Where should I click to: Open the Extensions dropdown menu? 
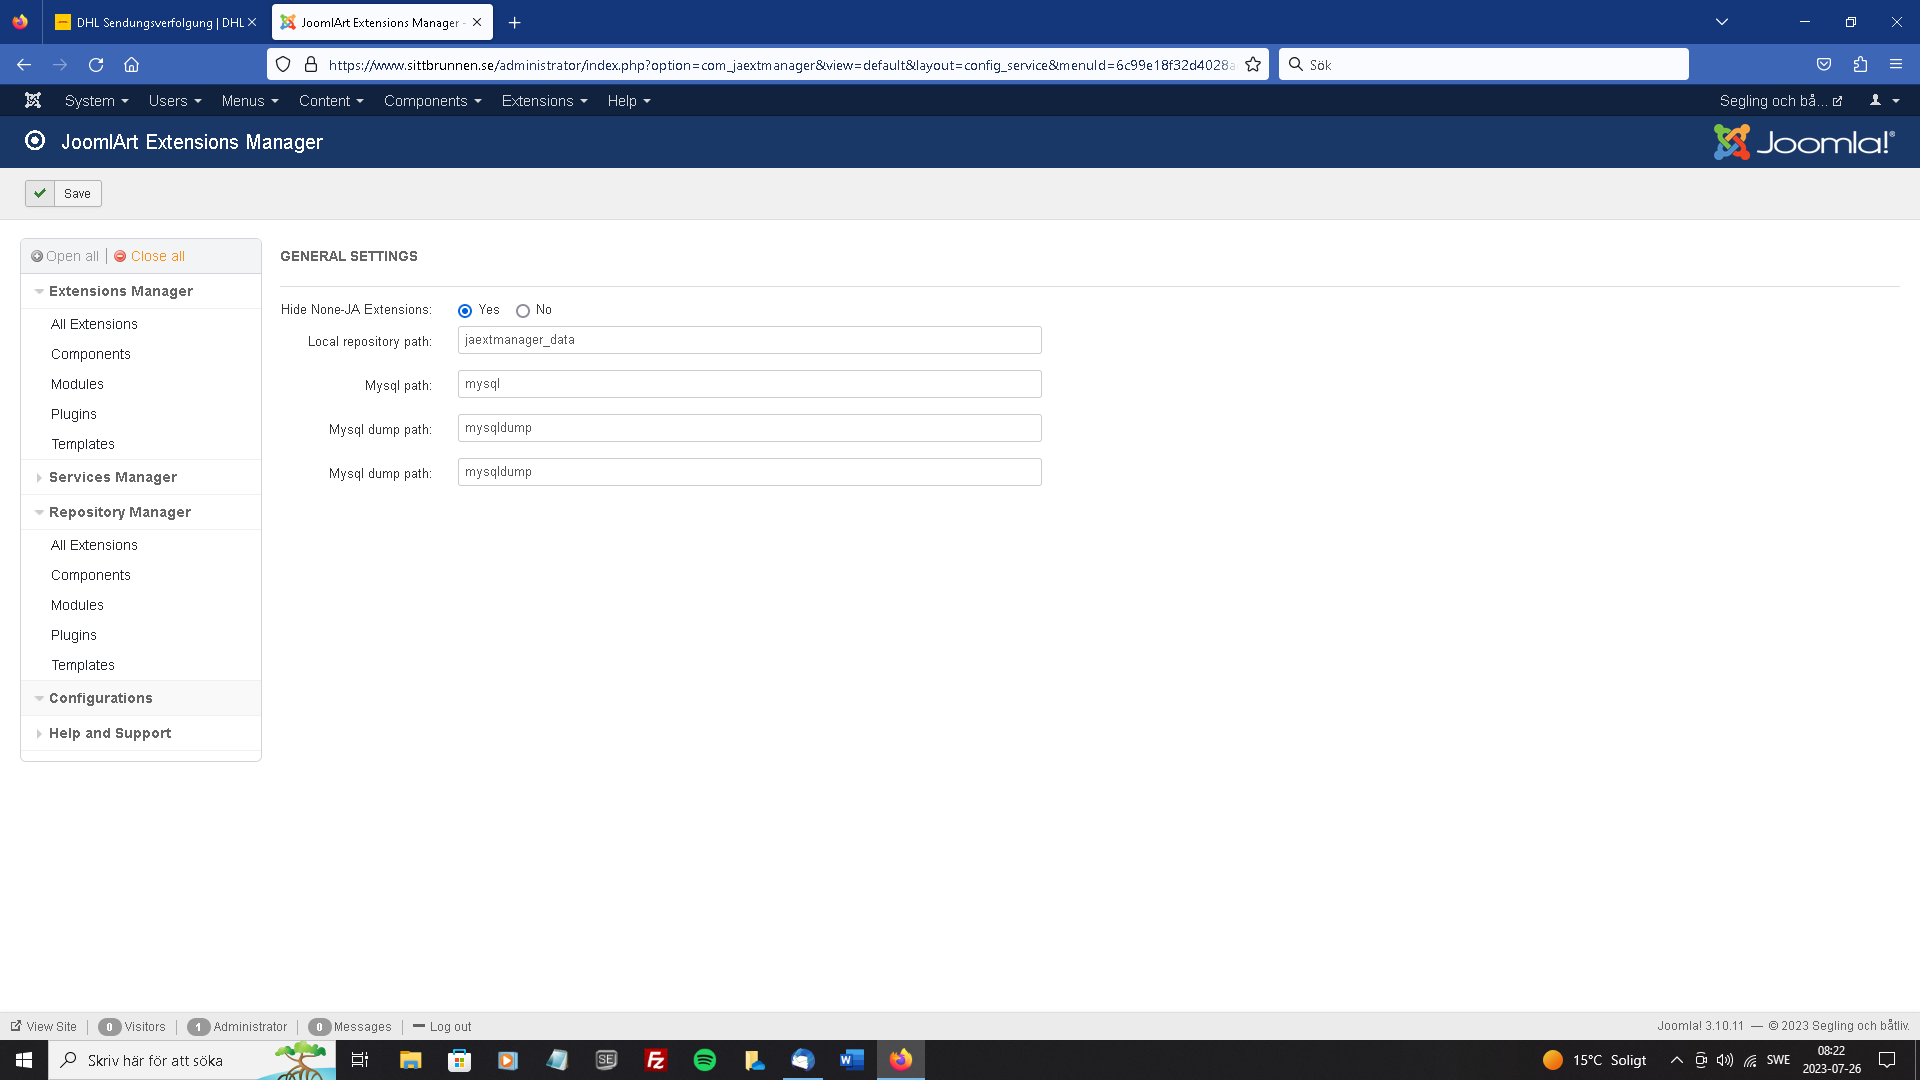pos(544,101)
